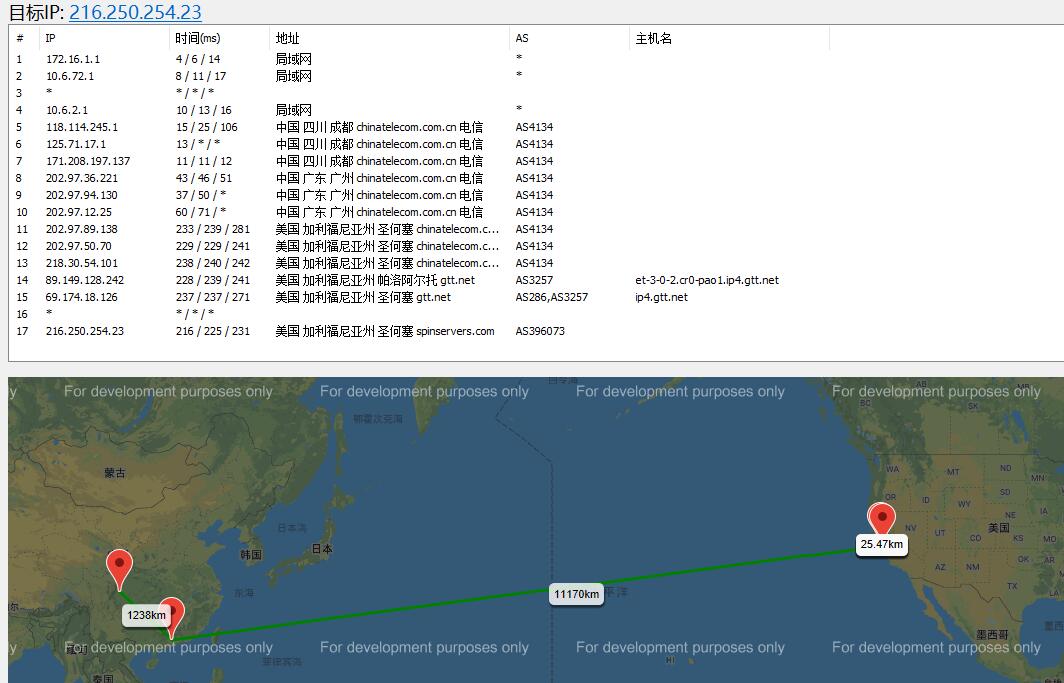Click the 日本 label on the map
The width and height of the screenshot is (1064, 683).
[321, 549]
